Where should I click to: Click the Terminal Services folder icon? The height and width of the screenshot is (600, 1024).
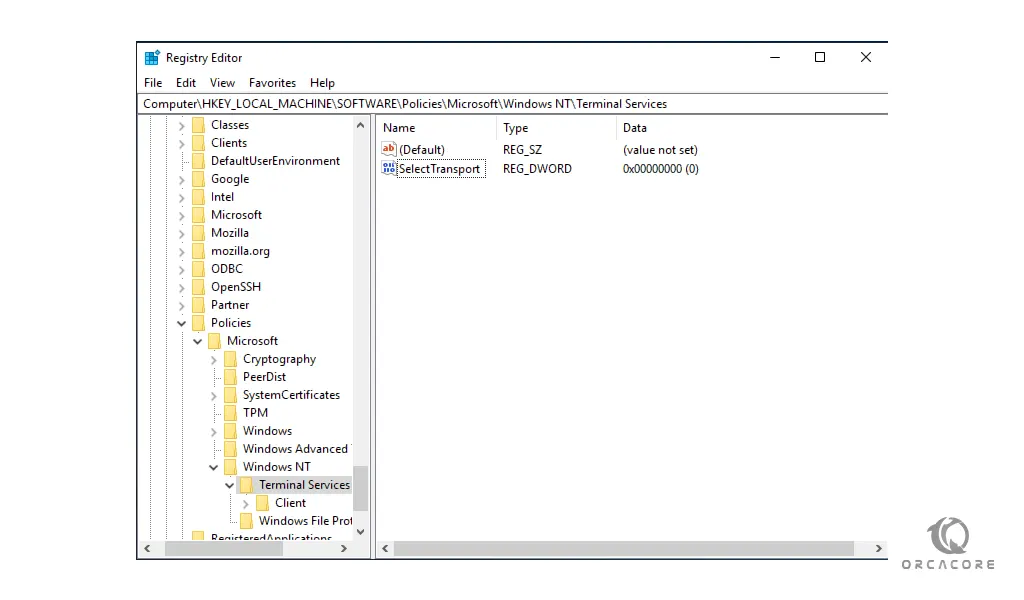coord(246,485)
